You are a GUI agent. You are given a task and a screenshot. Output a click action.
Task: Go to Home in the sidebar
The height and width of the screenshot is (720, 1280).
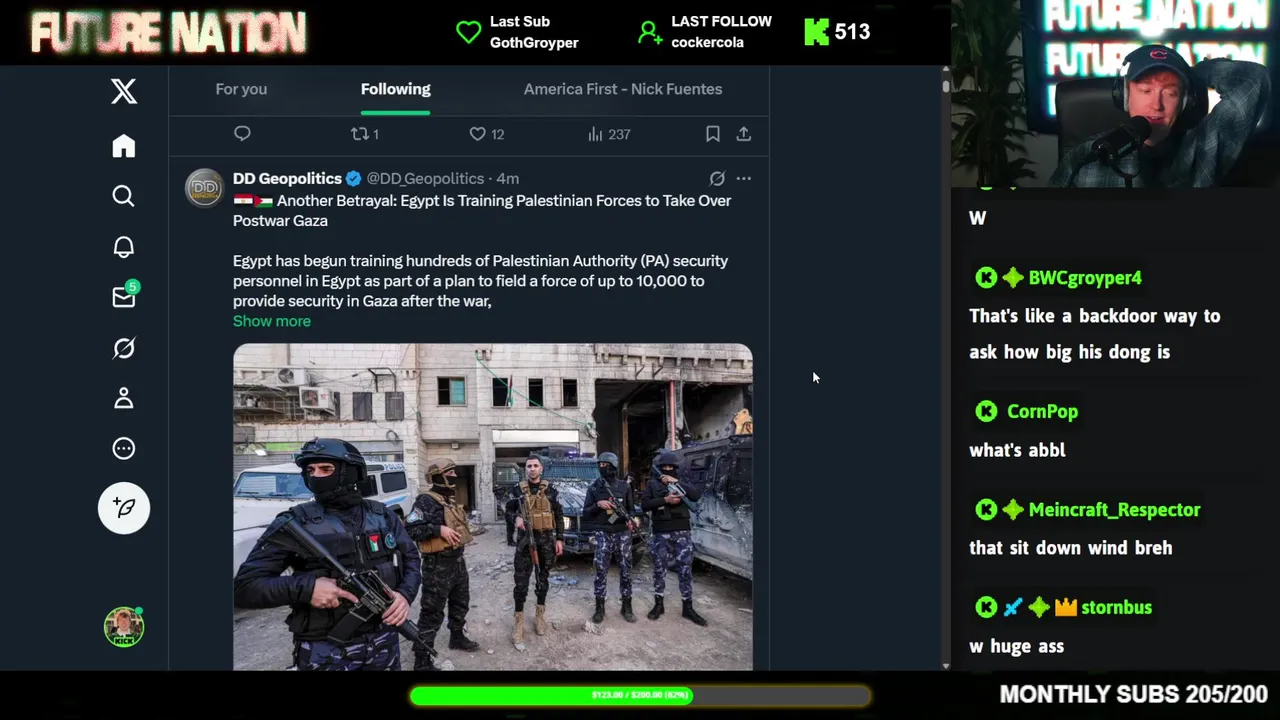[x=124, y=146]
